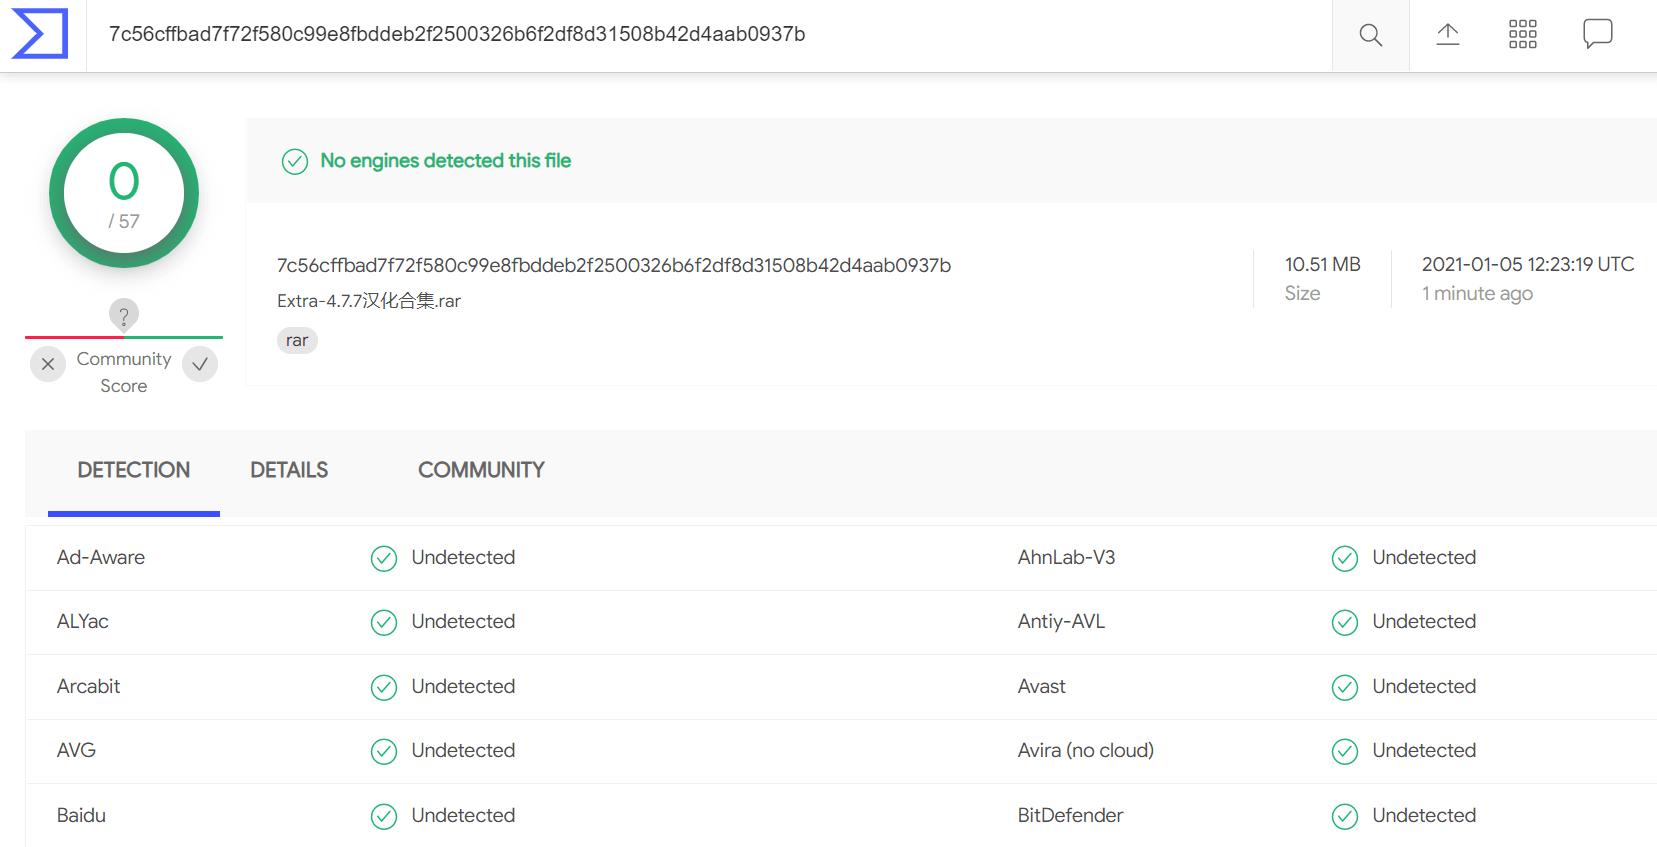The width and height of the screenshot is (1657, 847).
Task: Click ALYac's undetected check icon
Action: click(384, 622)
